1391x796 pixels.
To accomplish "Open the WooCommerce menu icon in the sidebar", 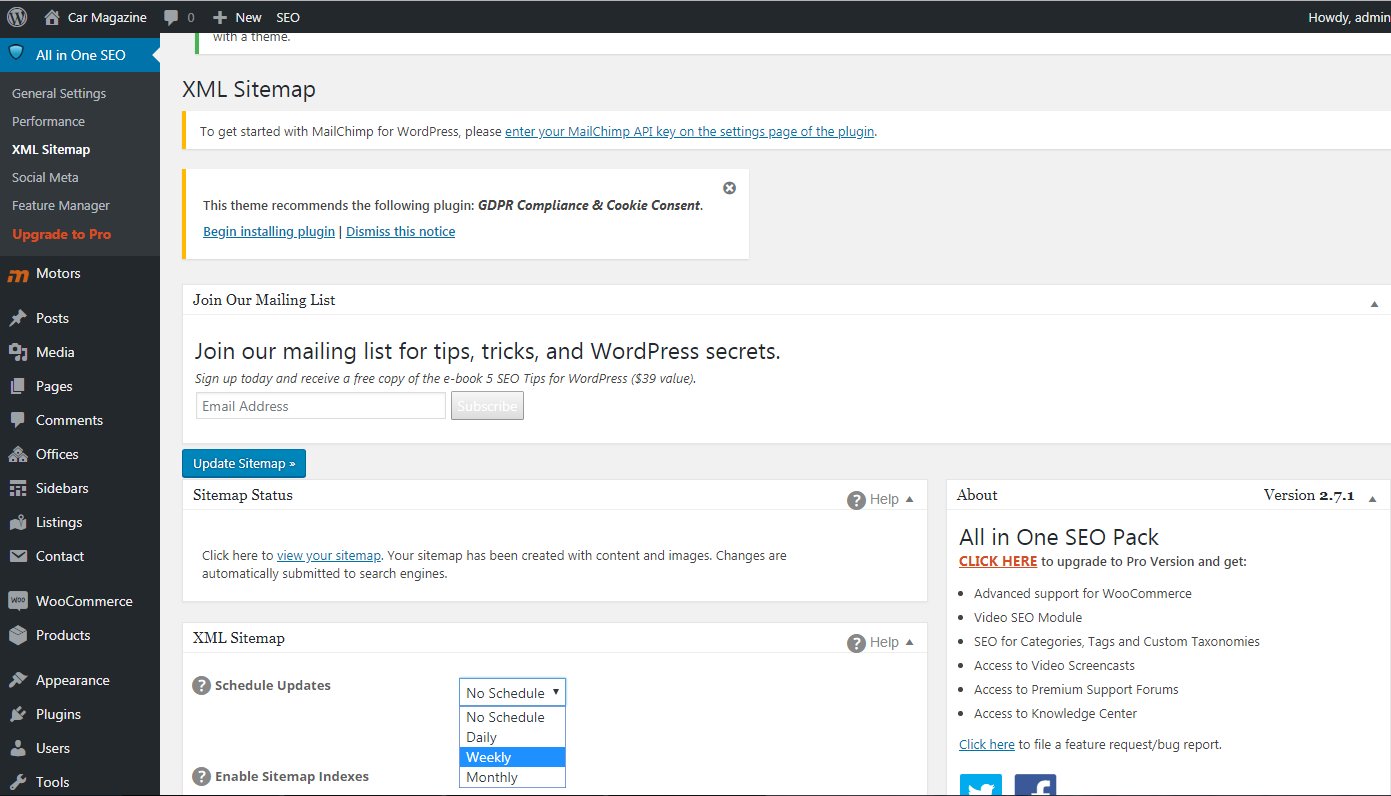I will point(18,601).
